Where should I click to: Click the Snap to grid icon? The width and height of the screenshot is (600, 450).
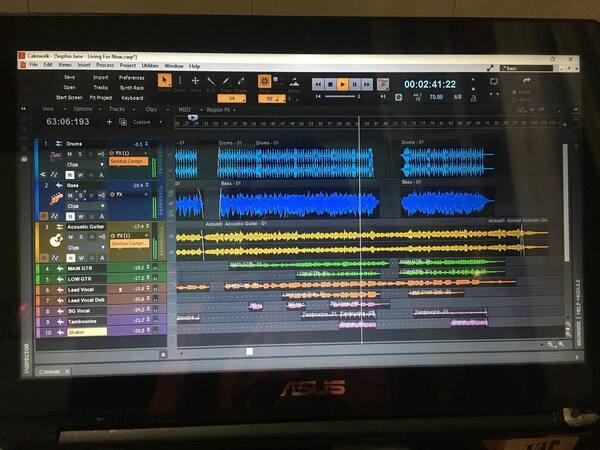[264, 82]
